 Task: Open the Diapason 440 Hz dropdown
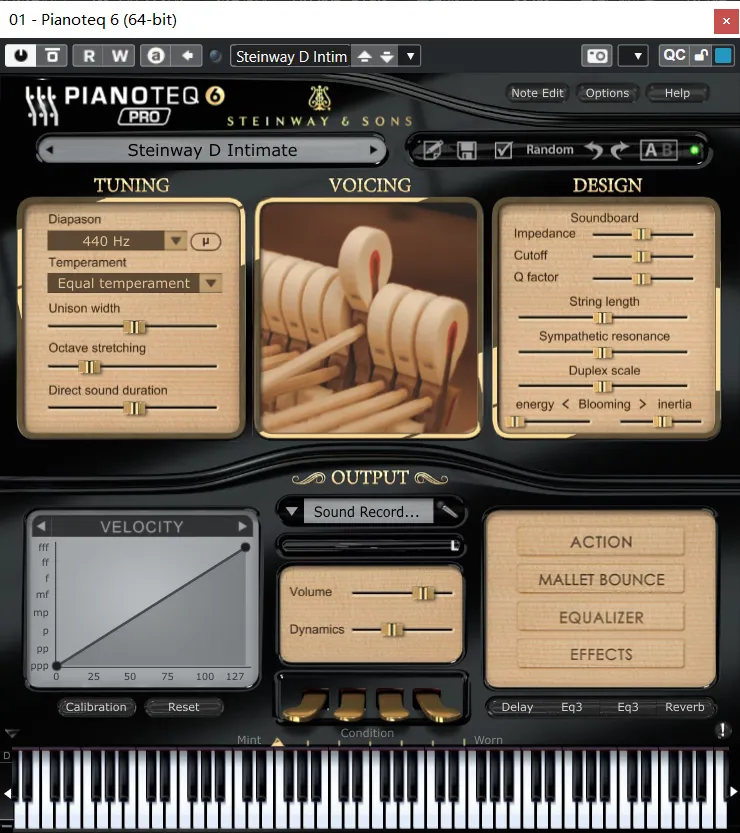click(x=117, y=241)
